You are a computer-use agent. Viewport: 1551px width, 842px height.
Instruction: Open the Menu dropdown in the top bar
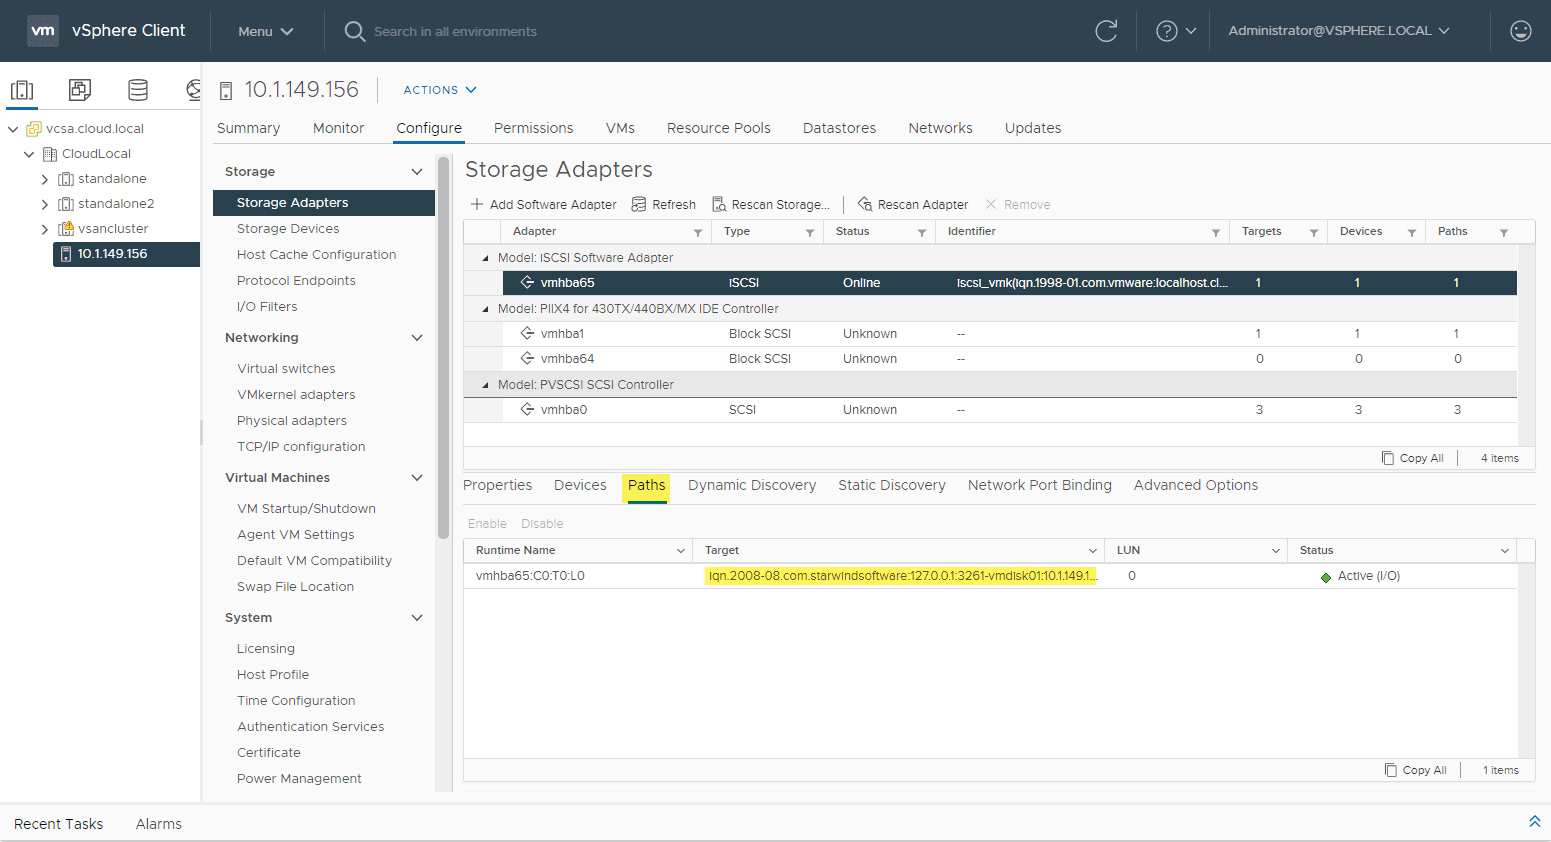click(x=265, y=30)
